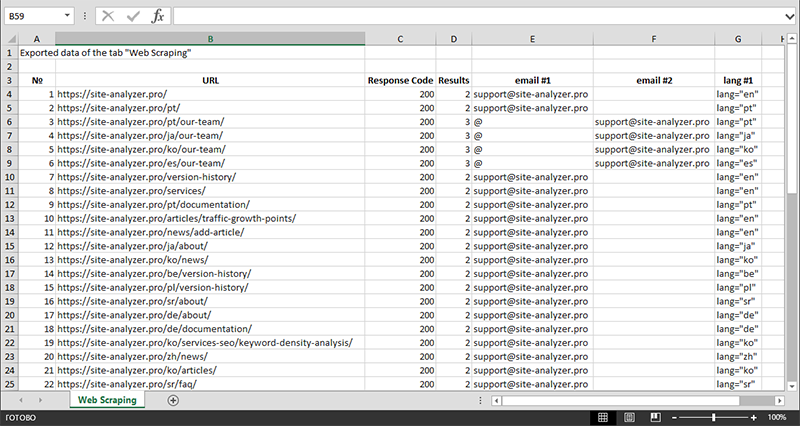Screen dimensions: 800x426
Task: Click the 'Results' header cell
Action: (454, 80)
